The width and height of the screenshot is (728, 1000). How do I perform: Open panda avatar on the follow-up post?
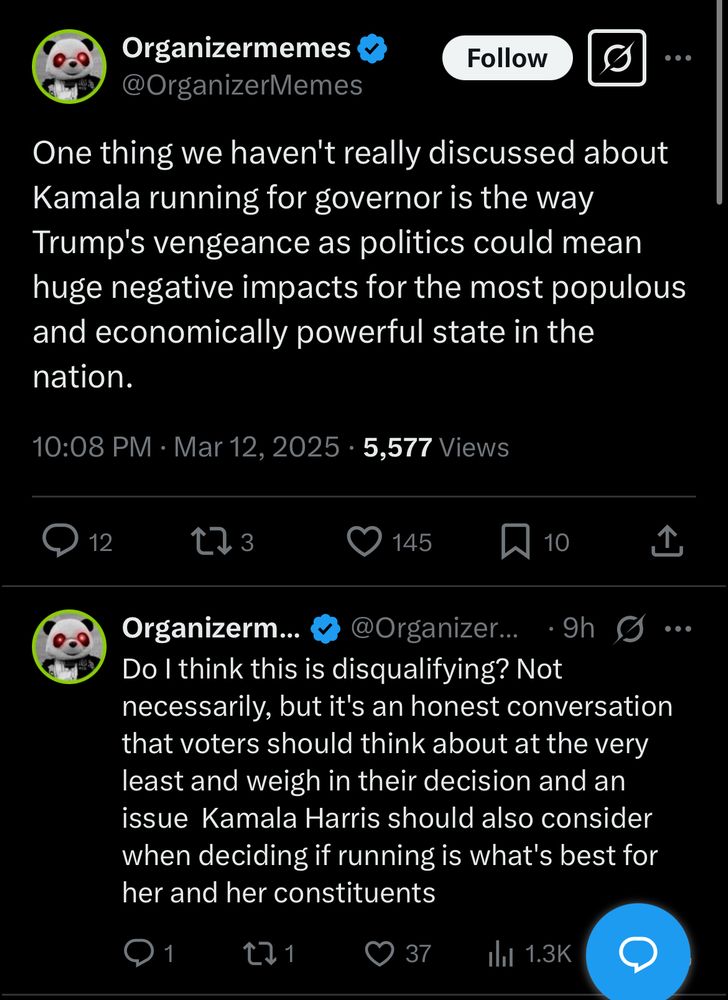point(69,645)
